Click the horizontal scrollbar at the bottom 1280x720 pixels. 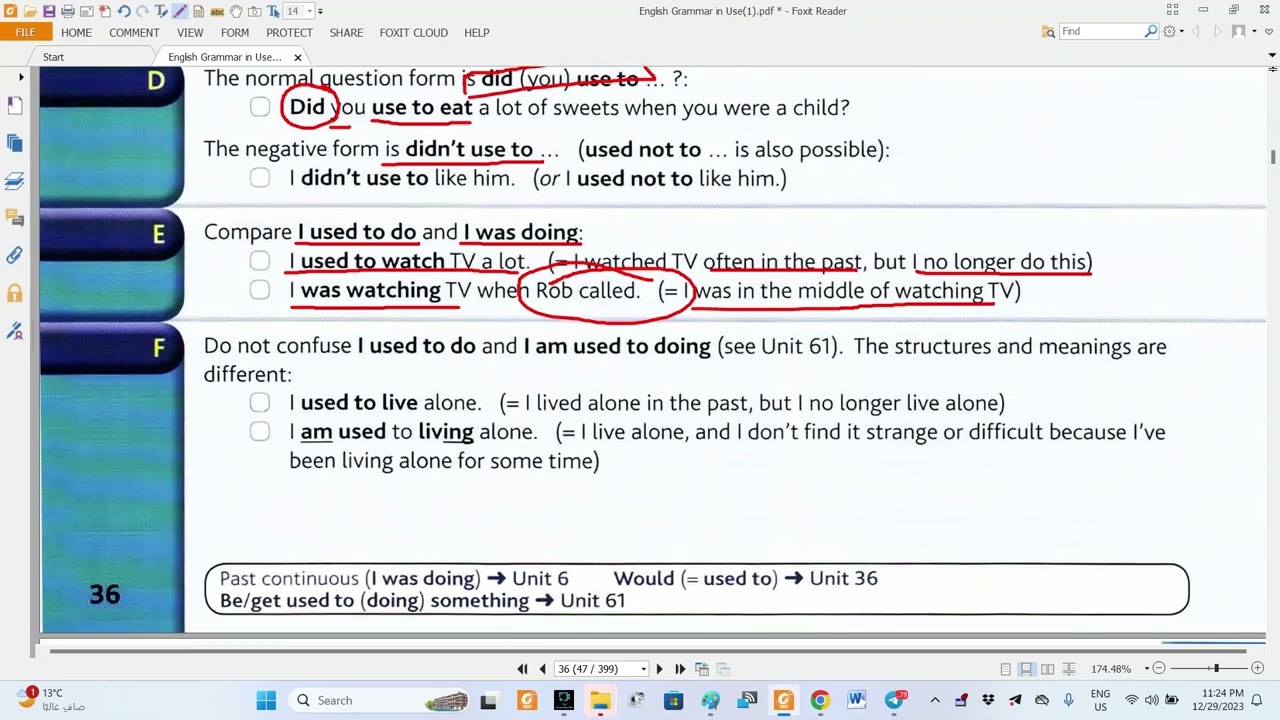point(650,651)
